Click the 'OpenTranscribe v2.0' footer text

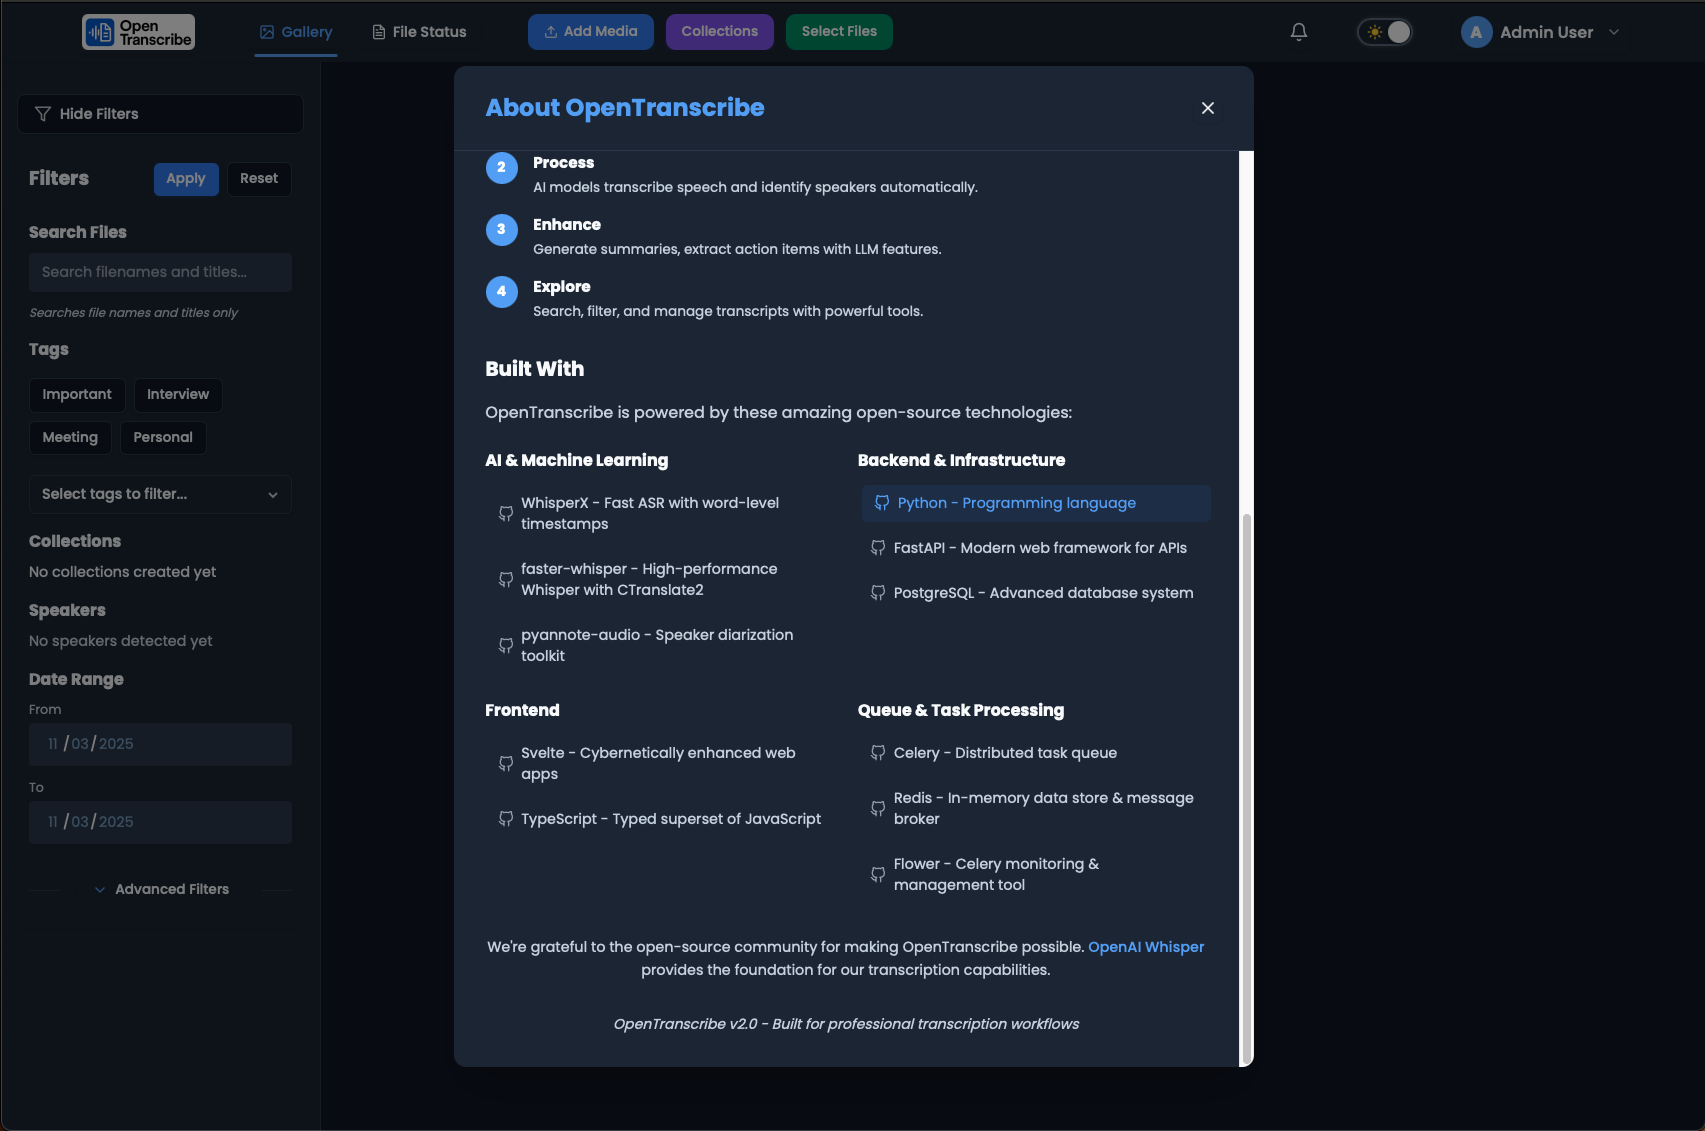[x=846, y=1025]
